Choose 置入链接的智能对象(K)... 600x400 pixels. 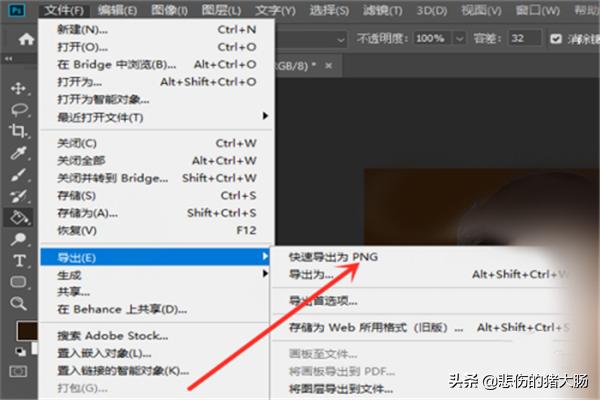(x=157, y=371)
